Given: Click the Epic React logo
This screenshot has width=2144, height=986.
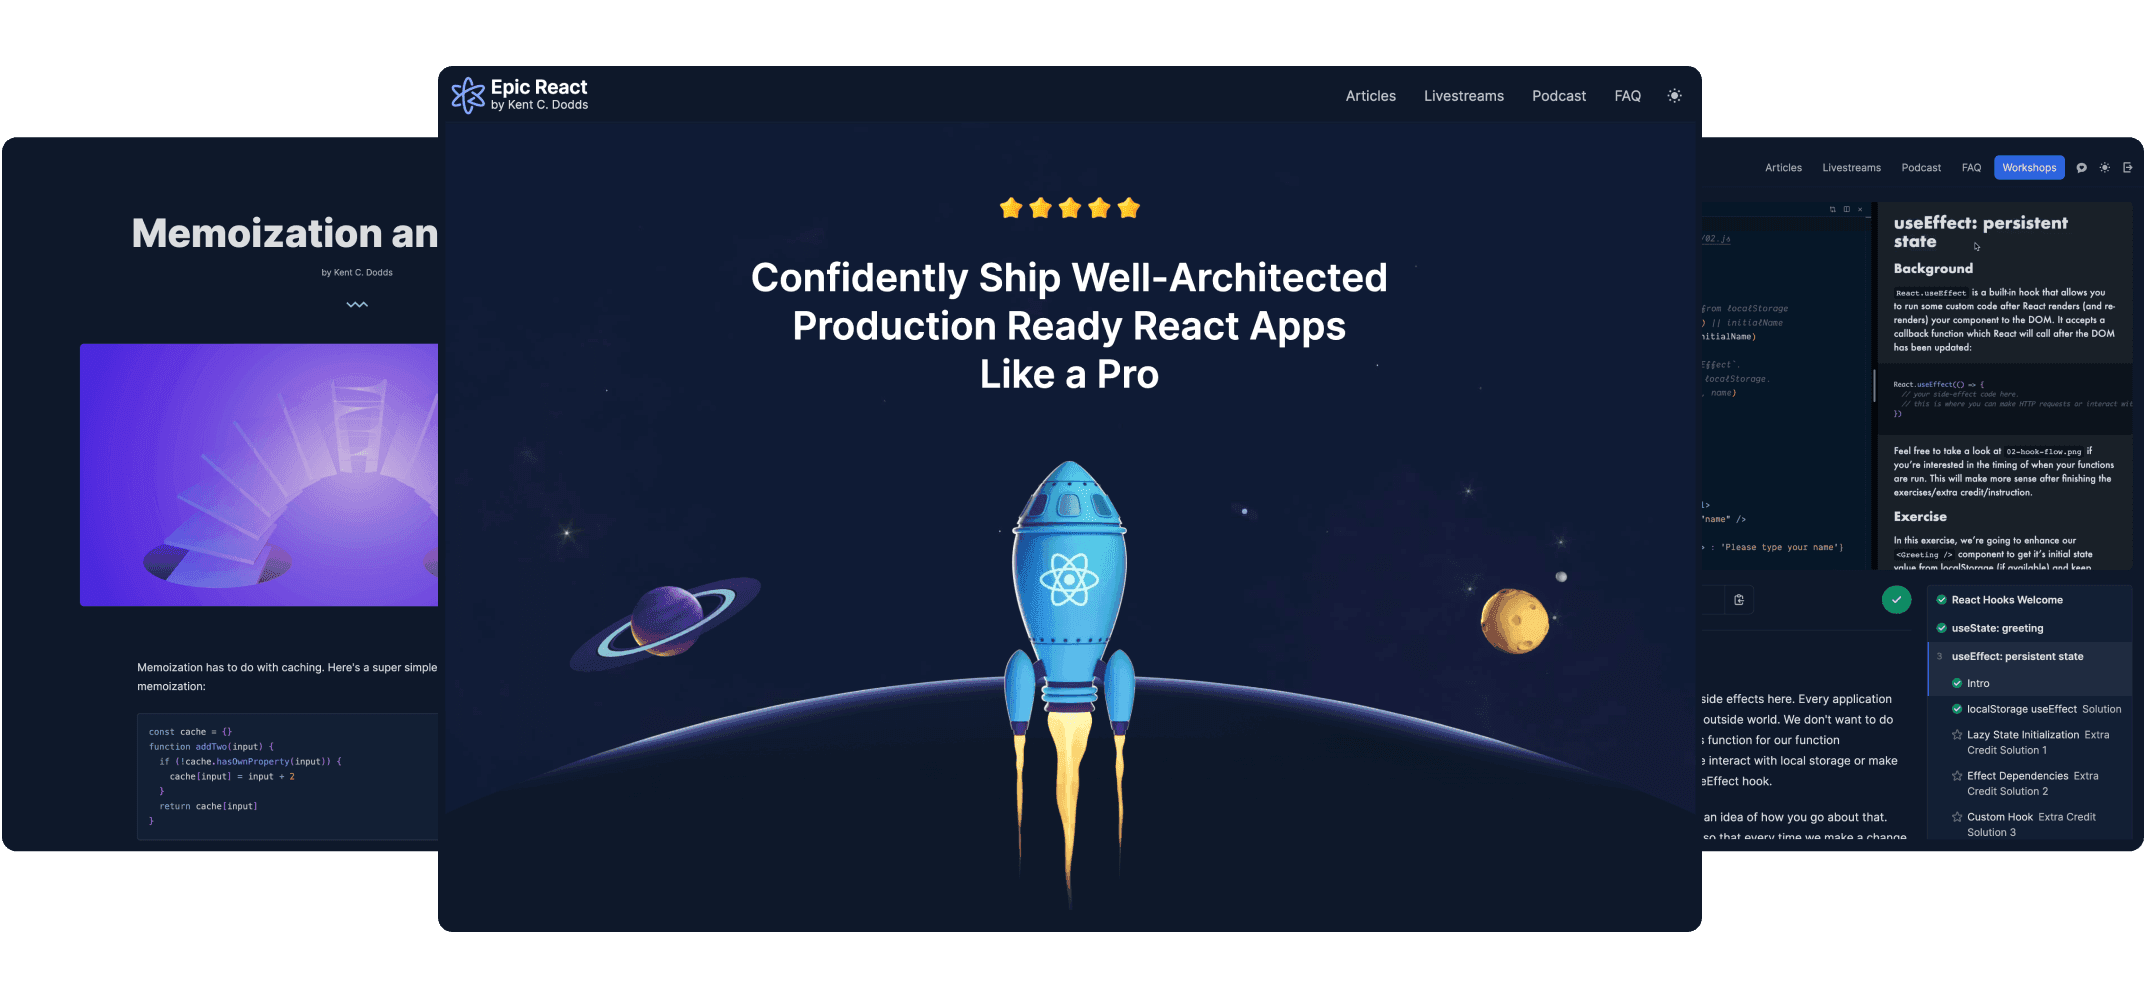Looking at the screenshot, I should (519, 95).
